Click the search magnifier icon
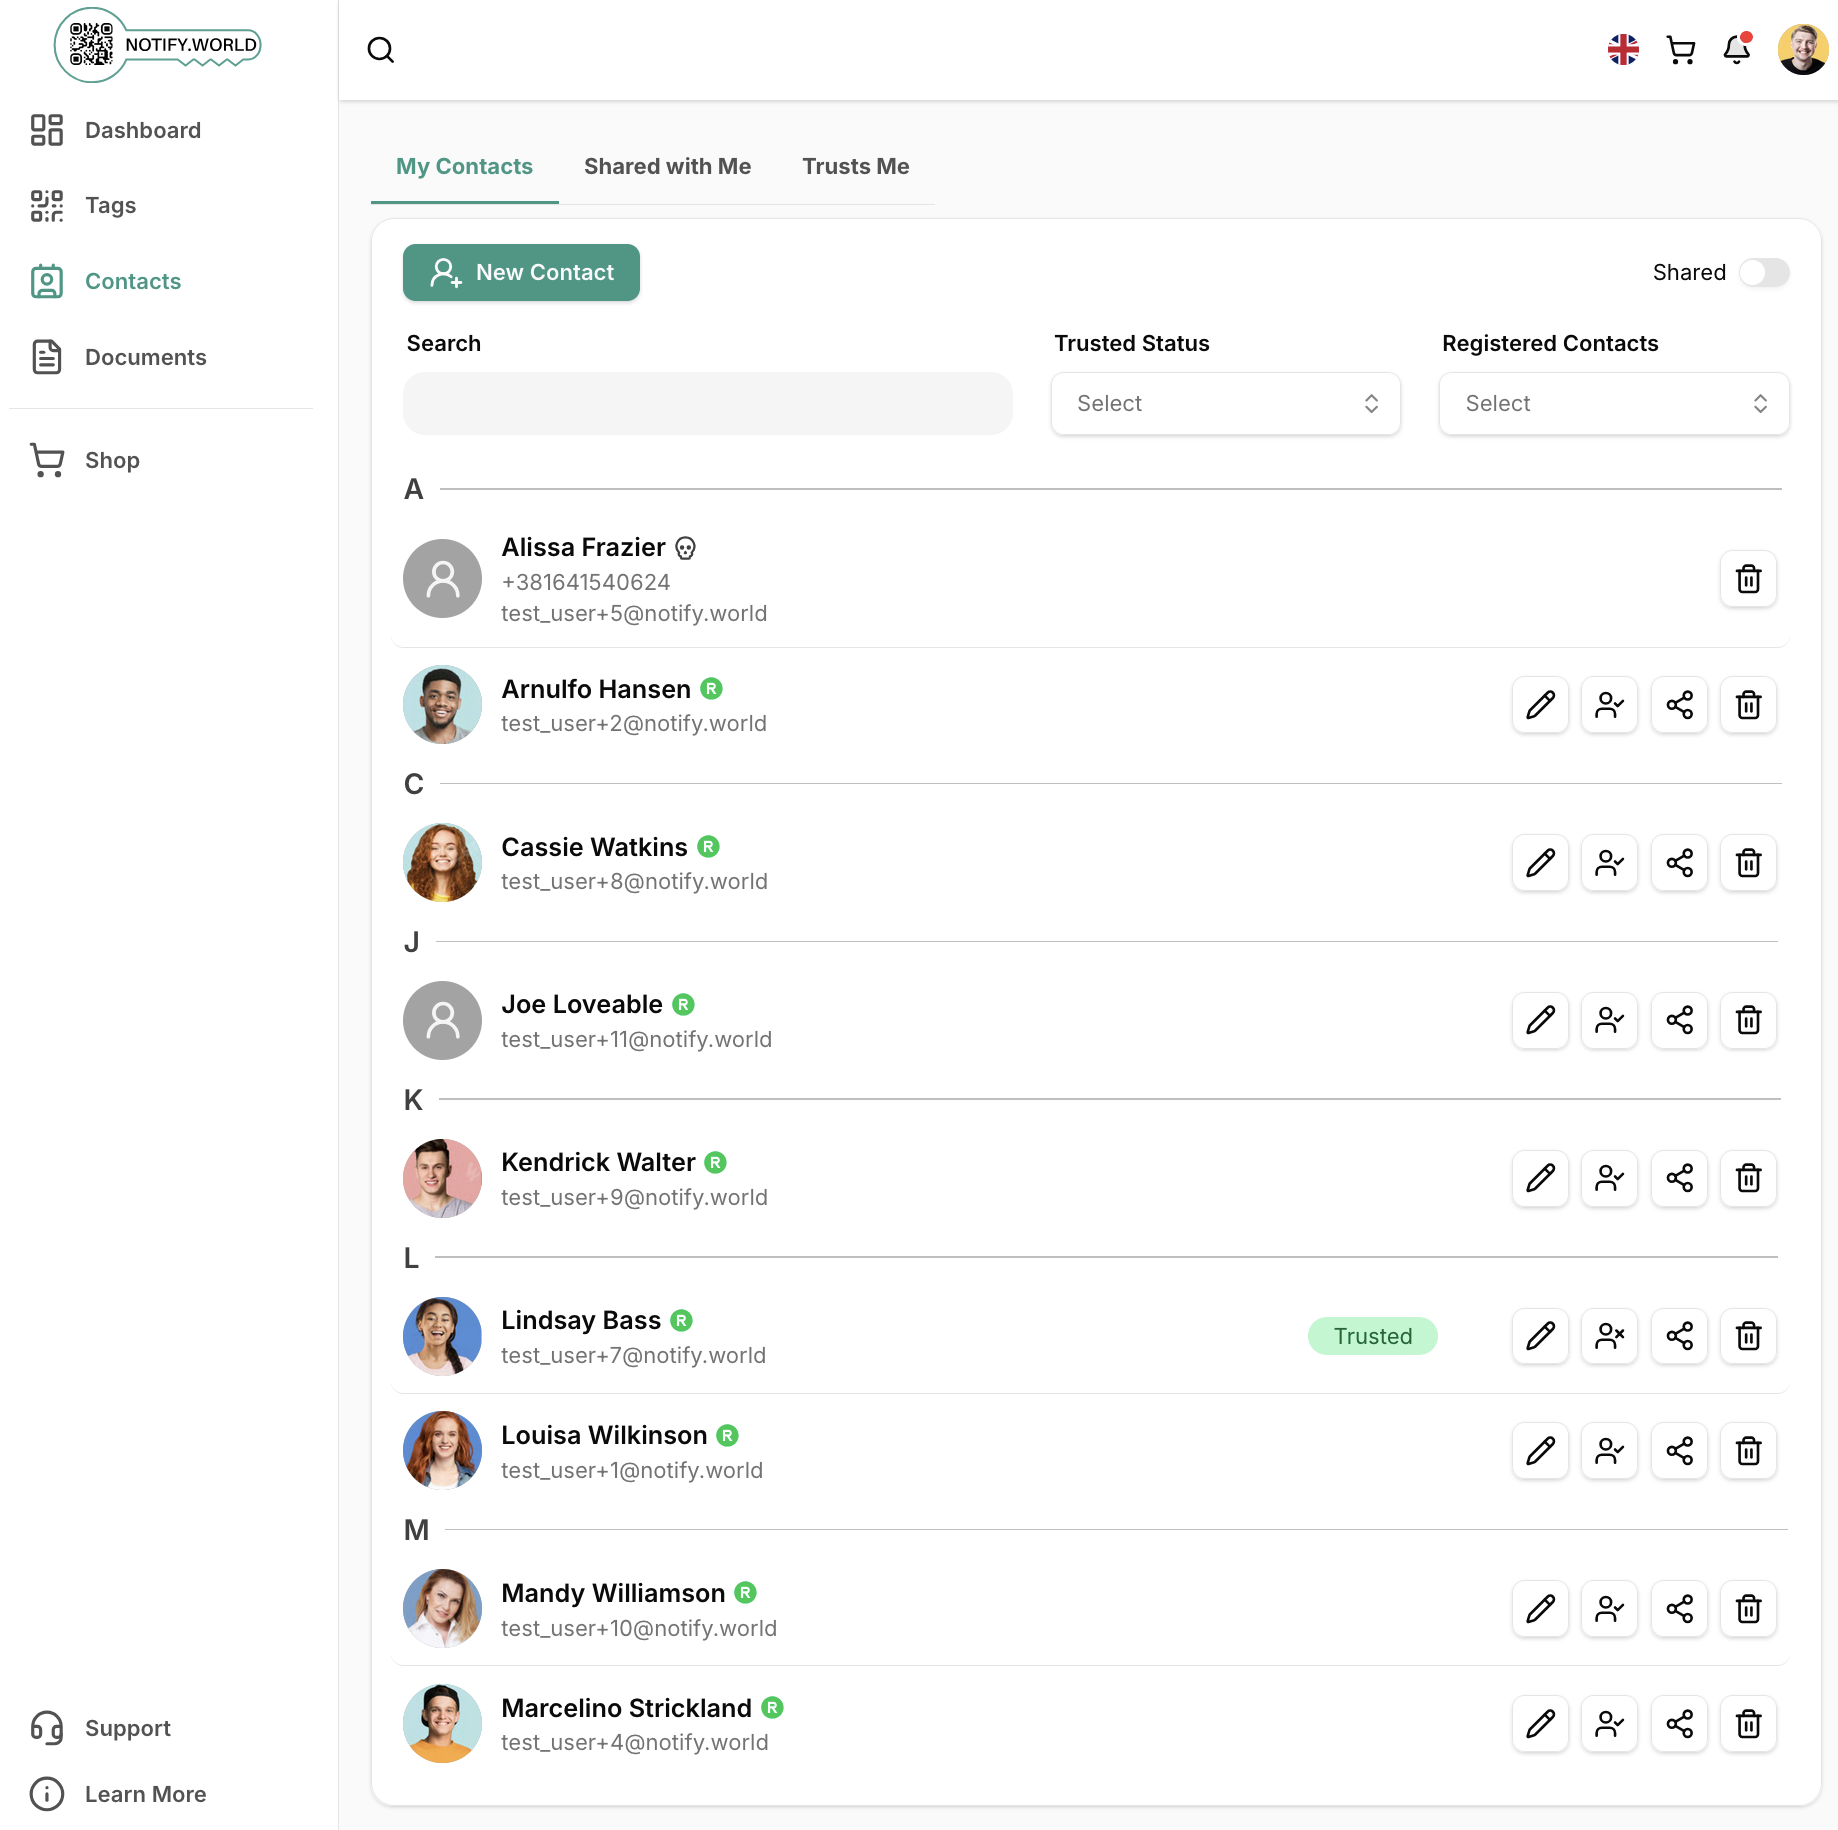The image size is (1838, 1830). point(381,50)
